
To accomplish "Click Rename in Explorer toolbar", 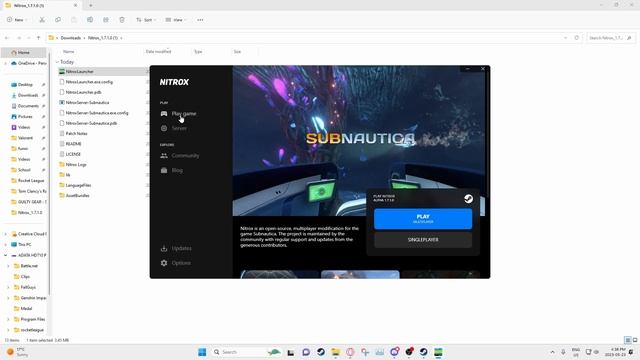I will 90,20.
